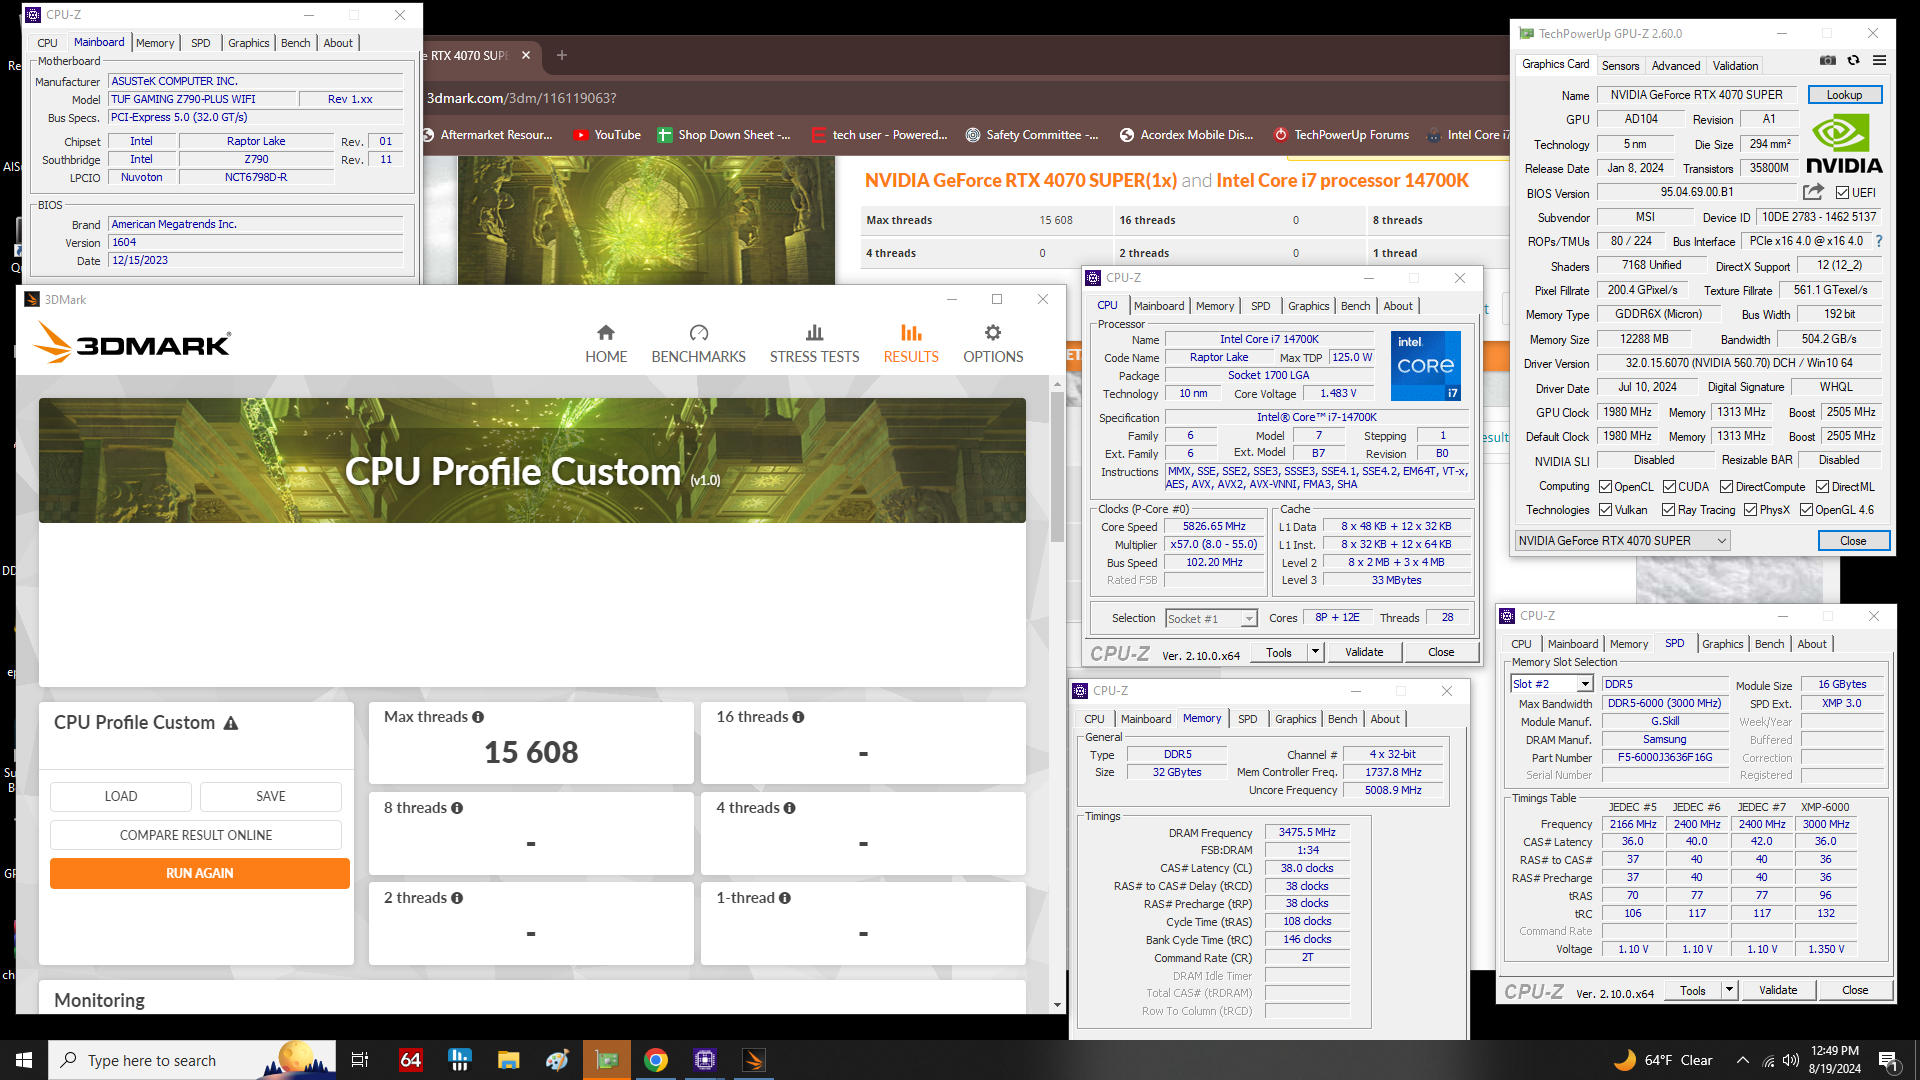Toggle the OpenGL 4.6 checkbox
This screenshot has width=1920, height=1080.
click(x=1806, y=510)
